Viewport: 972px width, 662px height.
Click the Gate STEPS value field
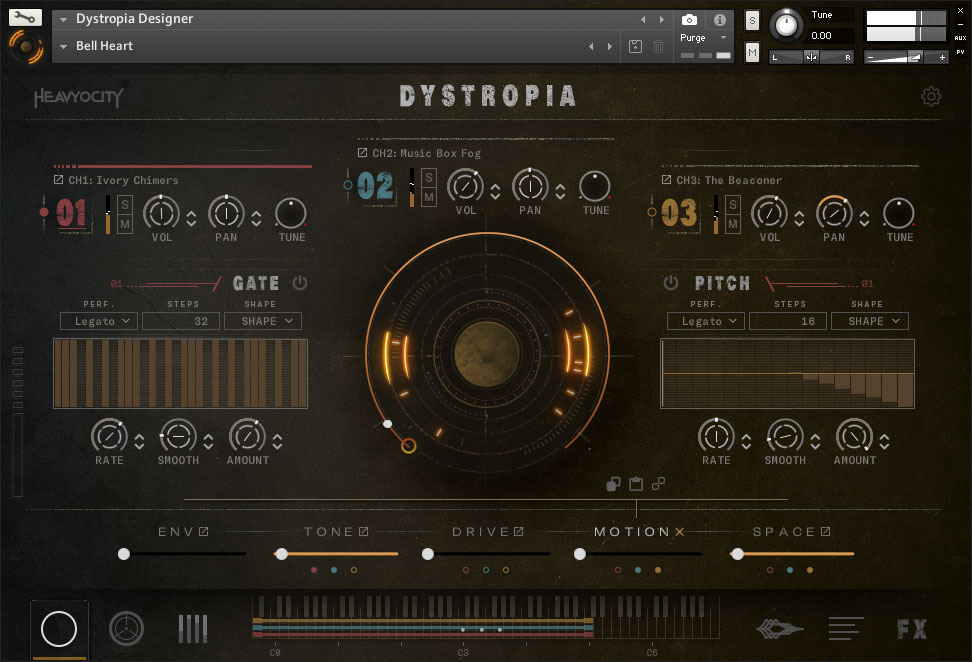pos(180,321)
